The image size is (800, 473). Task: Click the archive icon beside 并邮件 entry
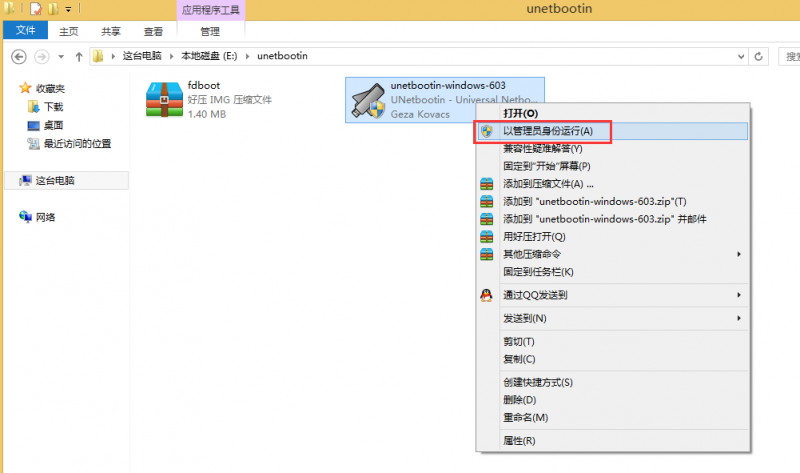[x=487, y=219]
